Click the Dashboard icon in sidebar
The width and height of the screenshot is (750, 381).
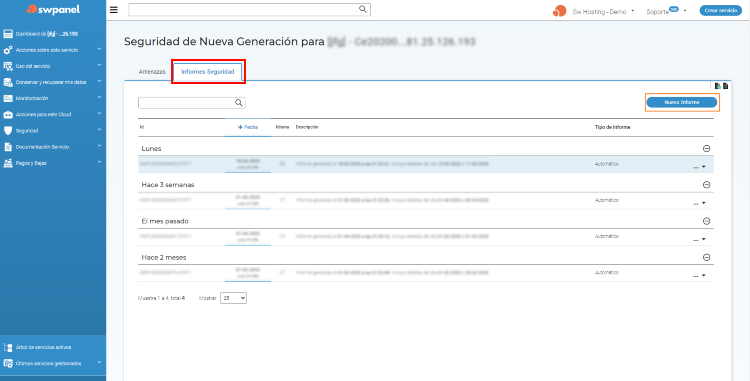[x=8, y=34]
